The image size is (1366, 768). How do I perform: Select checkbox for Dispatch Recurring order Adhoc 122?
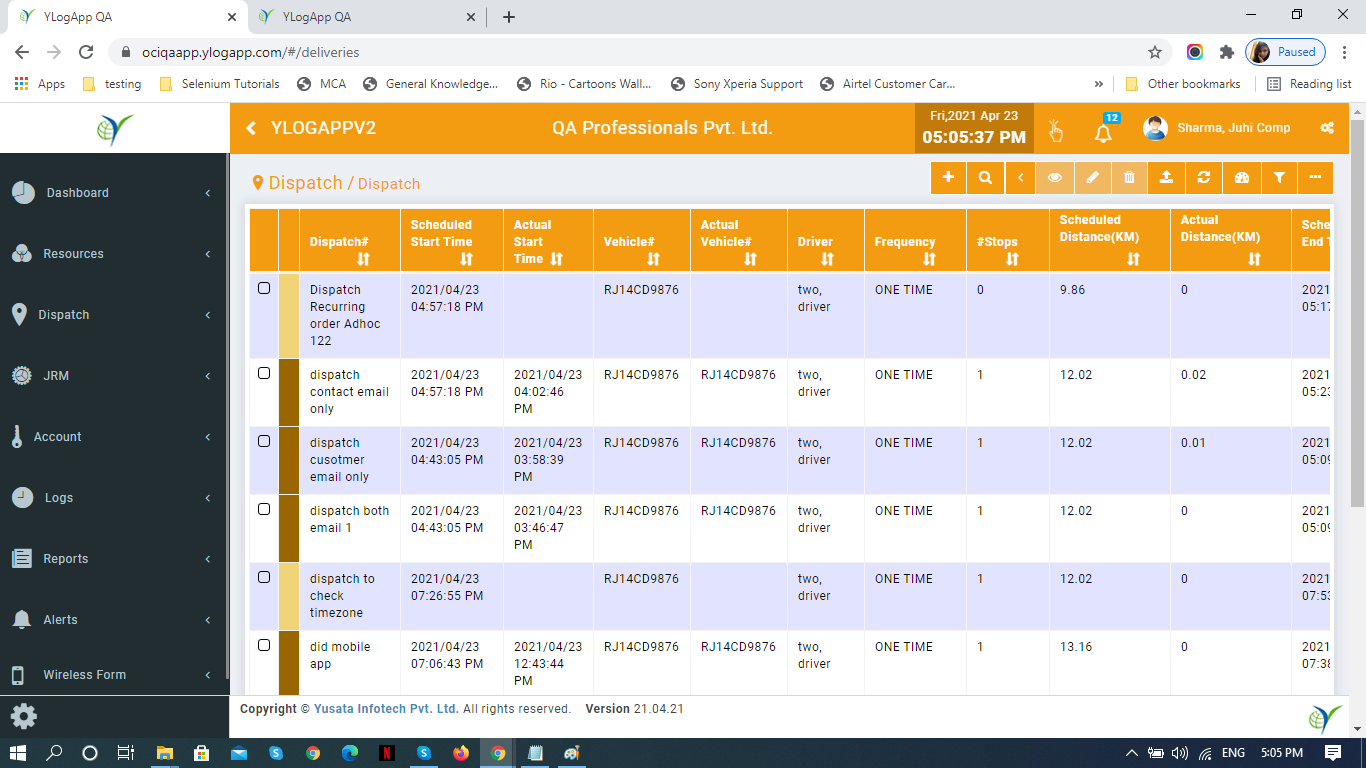click(x=264, y=288)
